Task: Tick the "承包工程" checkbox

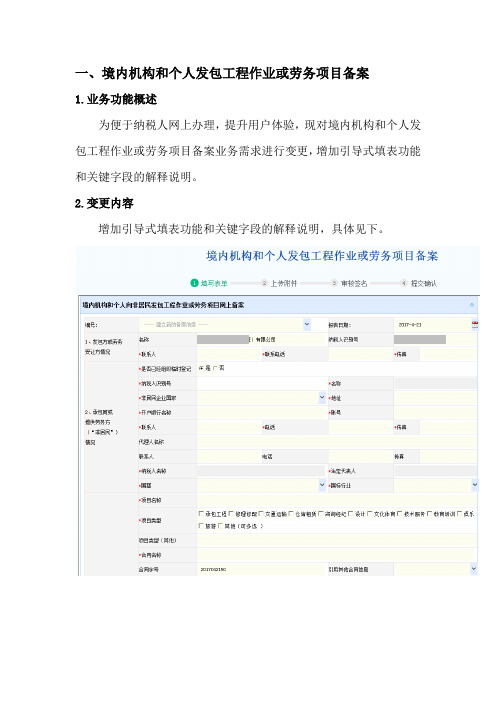Action: [x=201, y=514]
